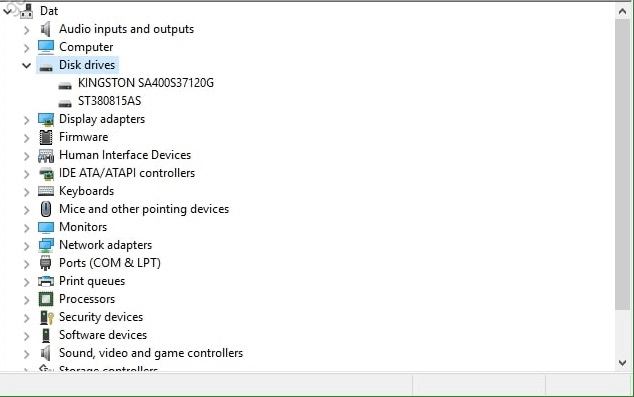Click the Human Interface Devices icon
This screenshot has height=397, width=634.
coord(46,156)
